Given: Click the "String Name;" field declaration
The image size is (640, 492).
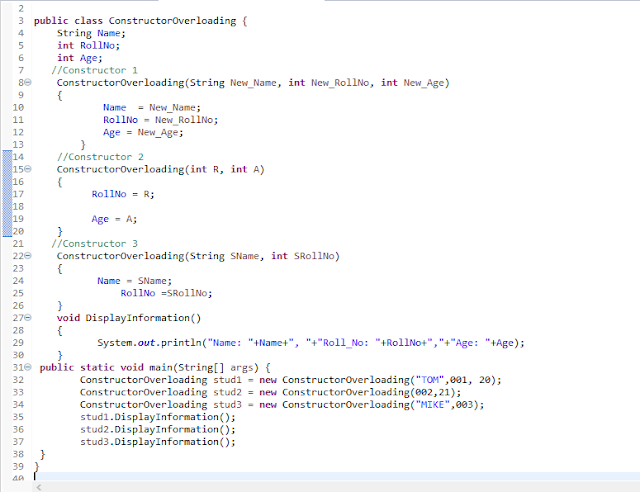Looking at the screenshot, I should click(x=91, y=33).
